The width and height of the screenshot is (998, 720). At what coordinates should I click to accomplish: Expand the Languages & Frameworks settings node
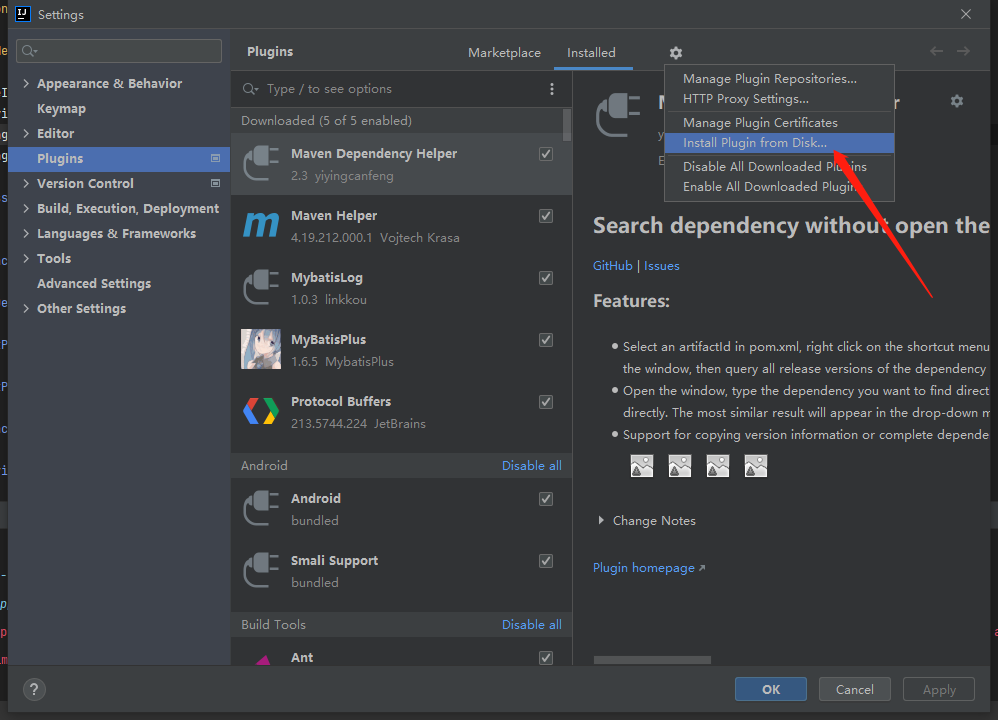coord(26,234)
